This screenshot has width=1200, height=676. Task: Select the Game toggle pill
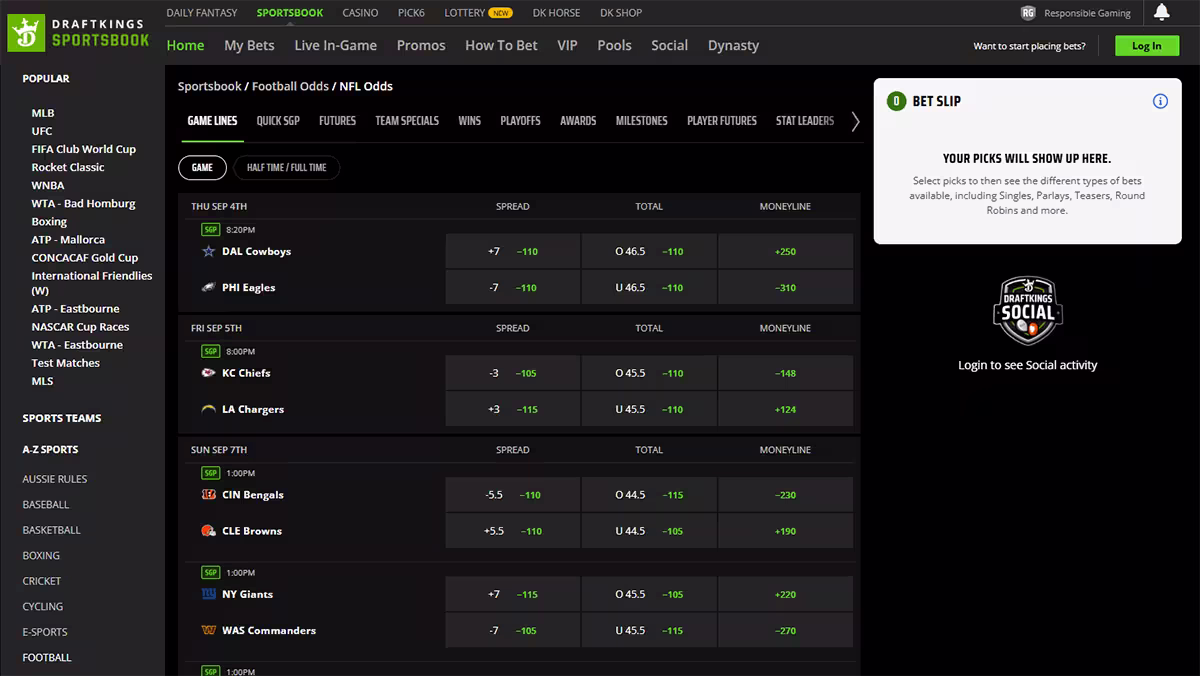coord(202,168)
